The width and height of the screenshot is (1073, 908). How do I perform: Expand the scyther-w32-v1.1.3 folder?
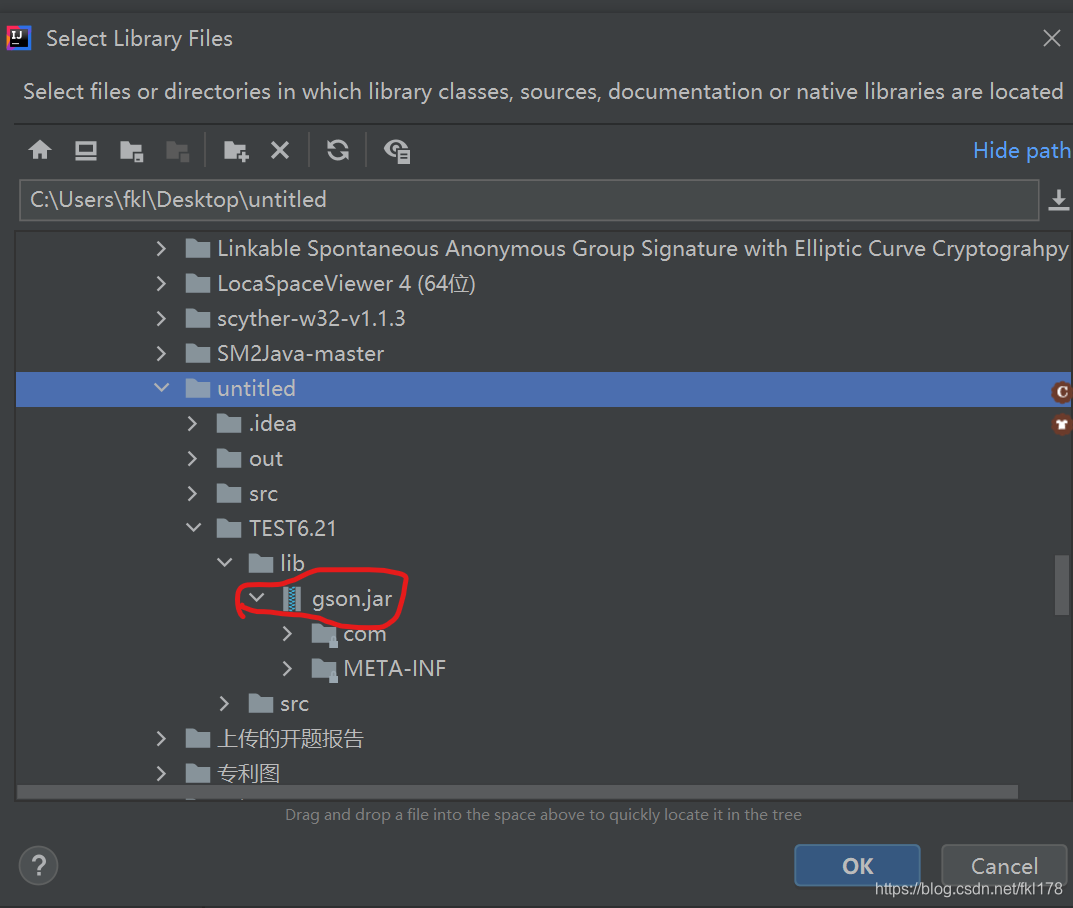pyautogui.click(x=161, y=319)
